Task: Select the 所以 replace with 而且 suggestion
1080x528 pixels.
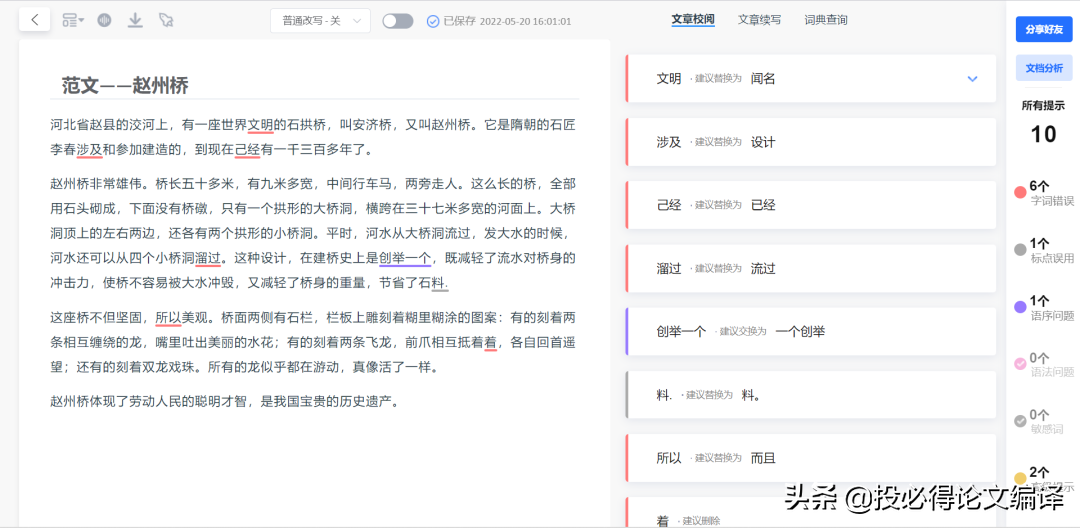Action: 811,458
